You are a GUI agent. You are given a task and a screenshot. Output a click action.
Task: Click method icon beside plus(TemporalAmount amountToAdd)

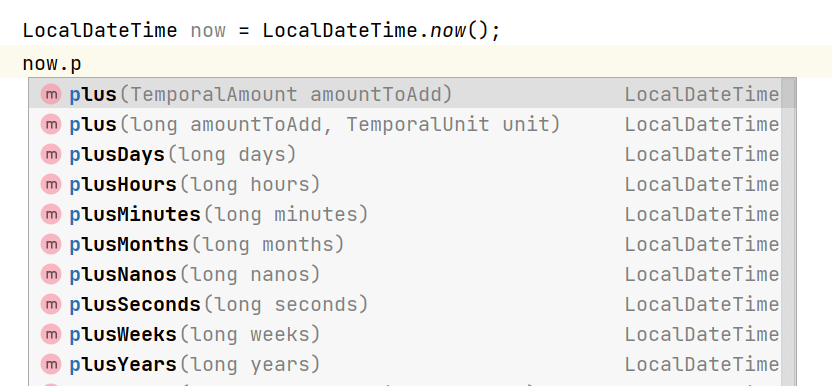coord(51,95)
